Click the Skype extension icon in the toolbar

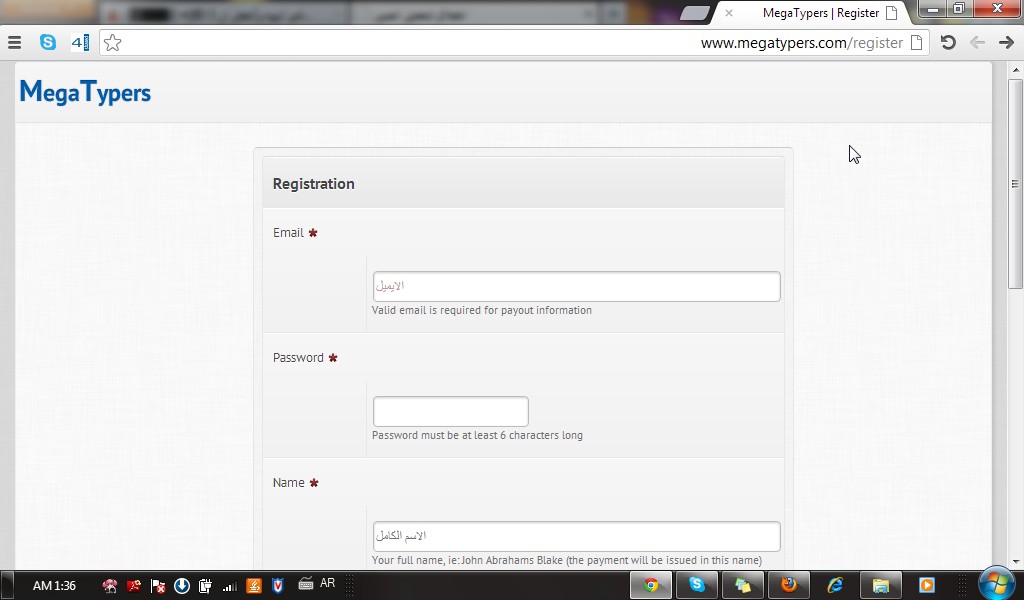click(x=48, y=42)
